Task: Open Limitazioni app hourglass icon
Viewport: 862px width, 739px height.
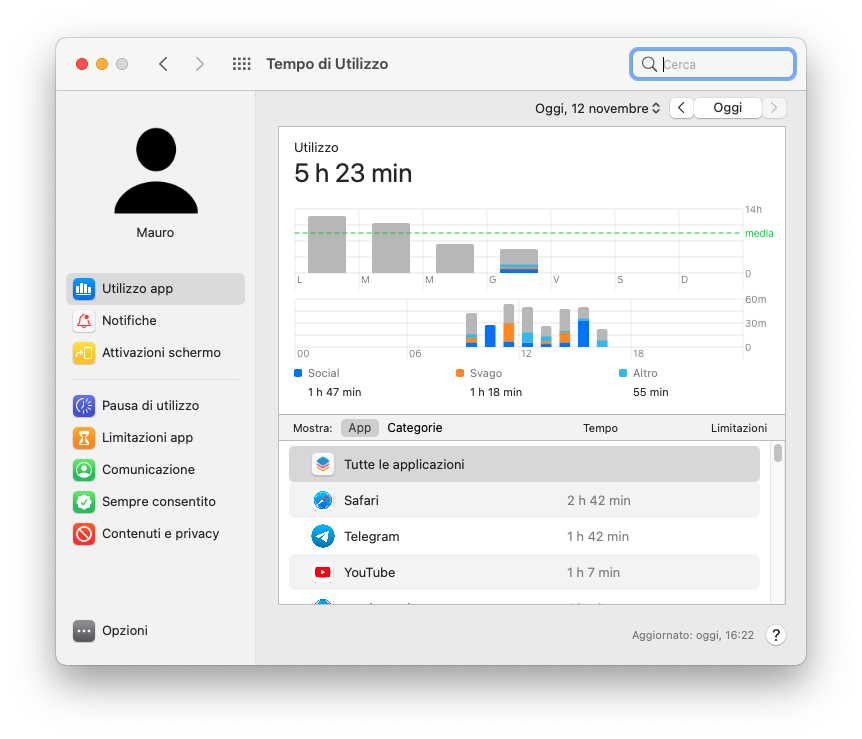Action: 84,438
